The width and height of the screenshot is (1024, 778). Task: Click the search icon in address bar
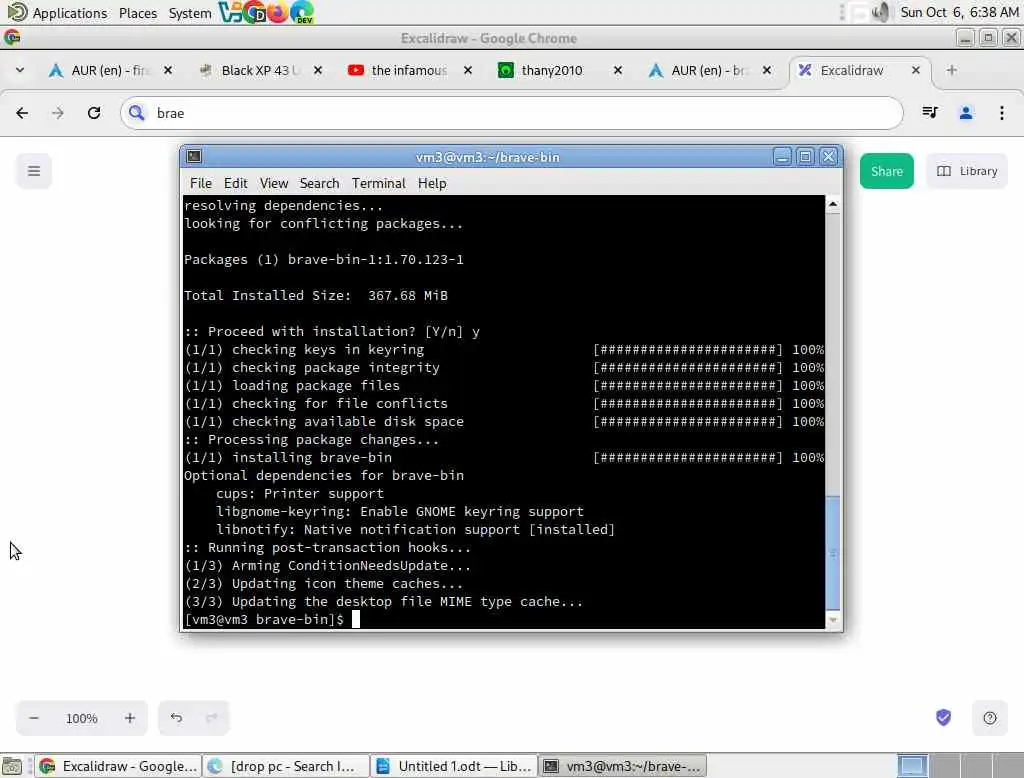tap(136, 113)
